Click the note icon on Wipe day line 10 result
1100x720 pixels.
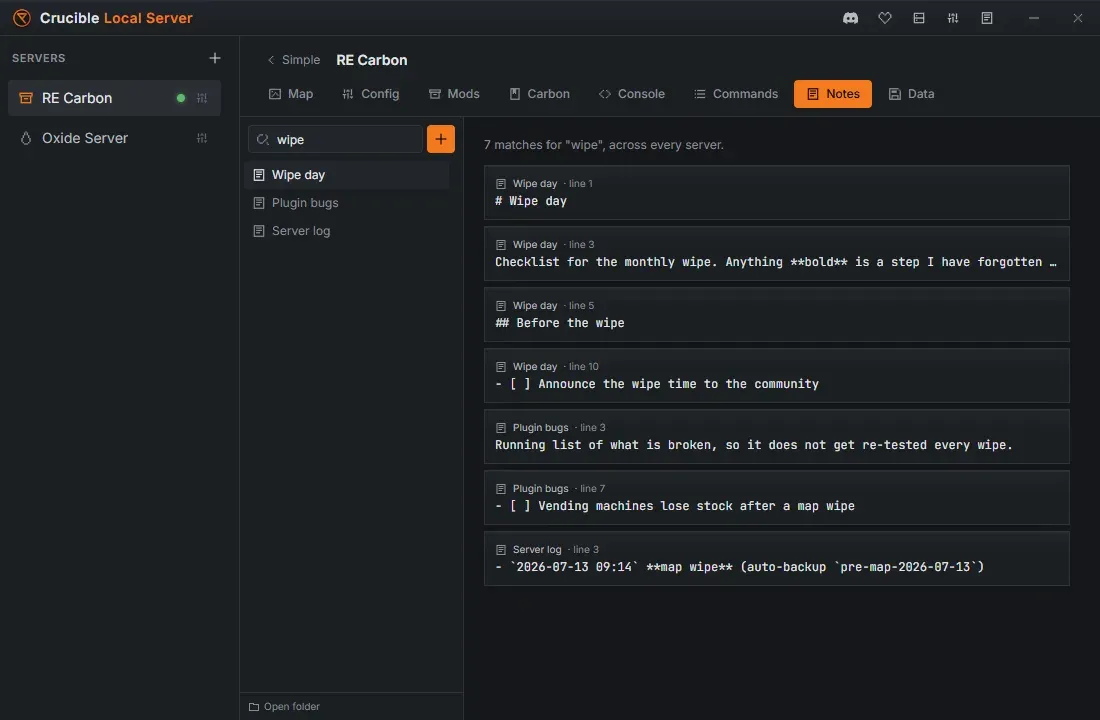pos(501,367)
